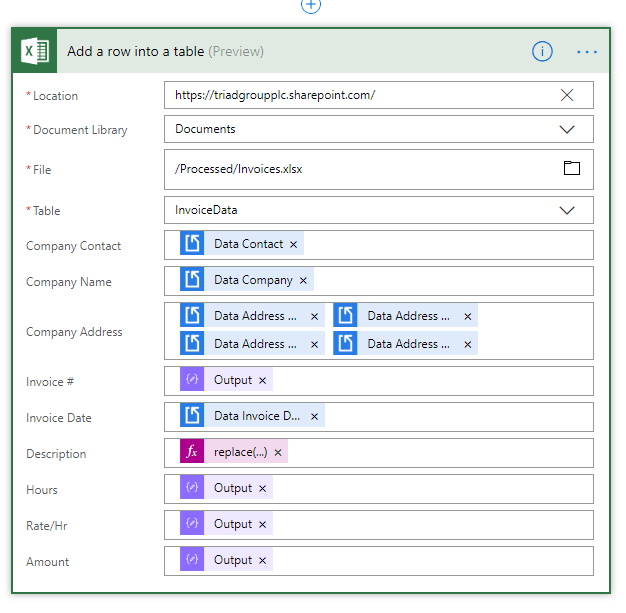Clear the Location value with the X icon

tap(567, 95)
